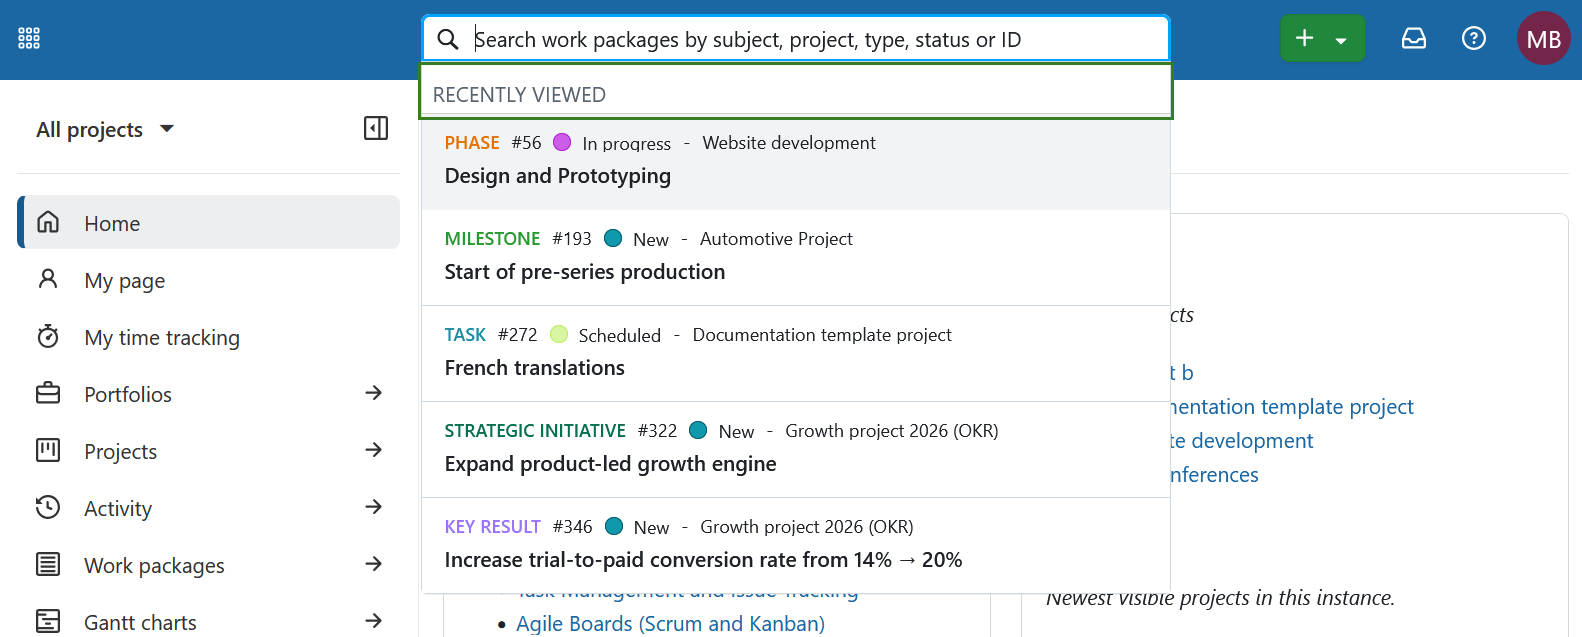The width and height of the screenshot is (1582, 637).
Task: Open Start of pre-series production result
Action: tap(796, 258)
